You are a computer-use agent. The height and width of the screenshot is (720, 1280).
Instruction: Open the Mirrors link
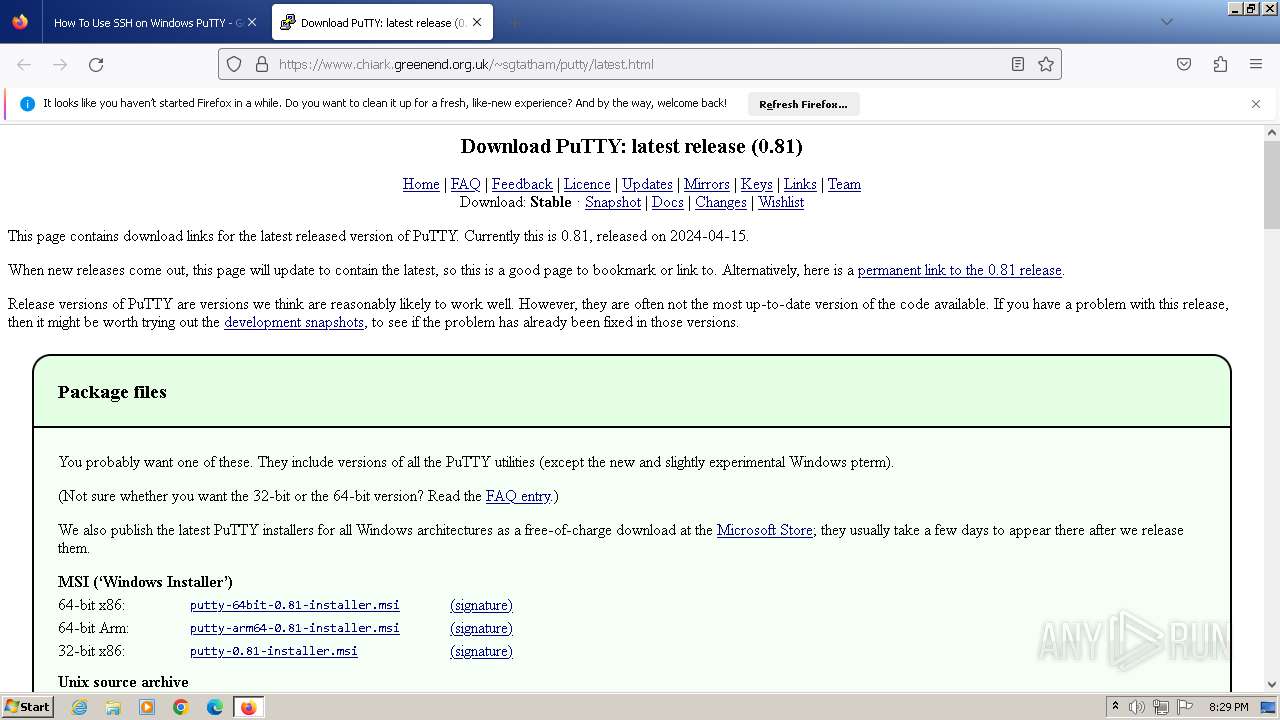707,184
